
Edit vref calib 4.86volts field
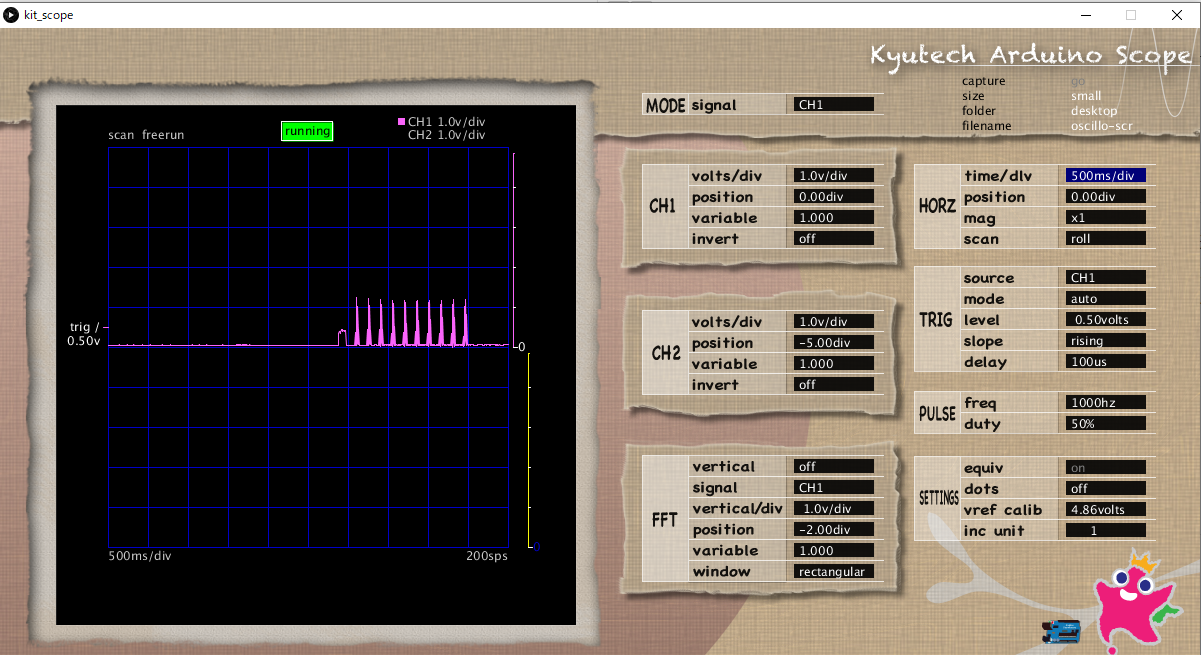click(x=1106, y=510)
